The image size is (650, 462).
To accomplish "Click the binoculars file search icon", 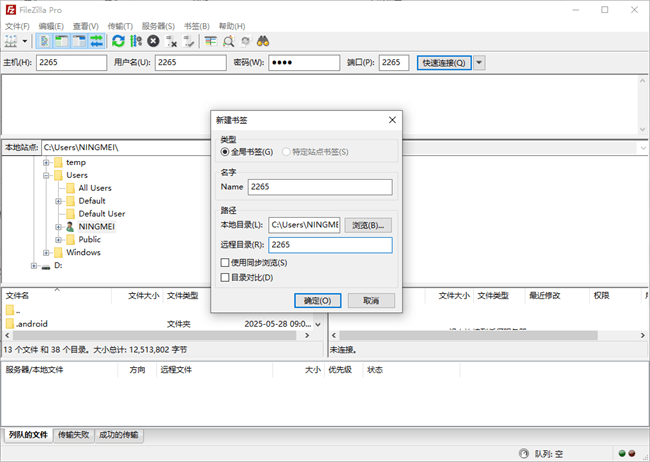I will coord(264,41).
